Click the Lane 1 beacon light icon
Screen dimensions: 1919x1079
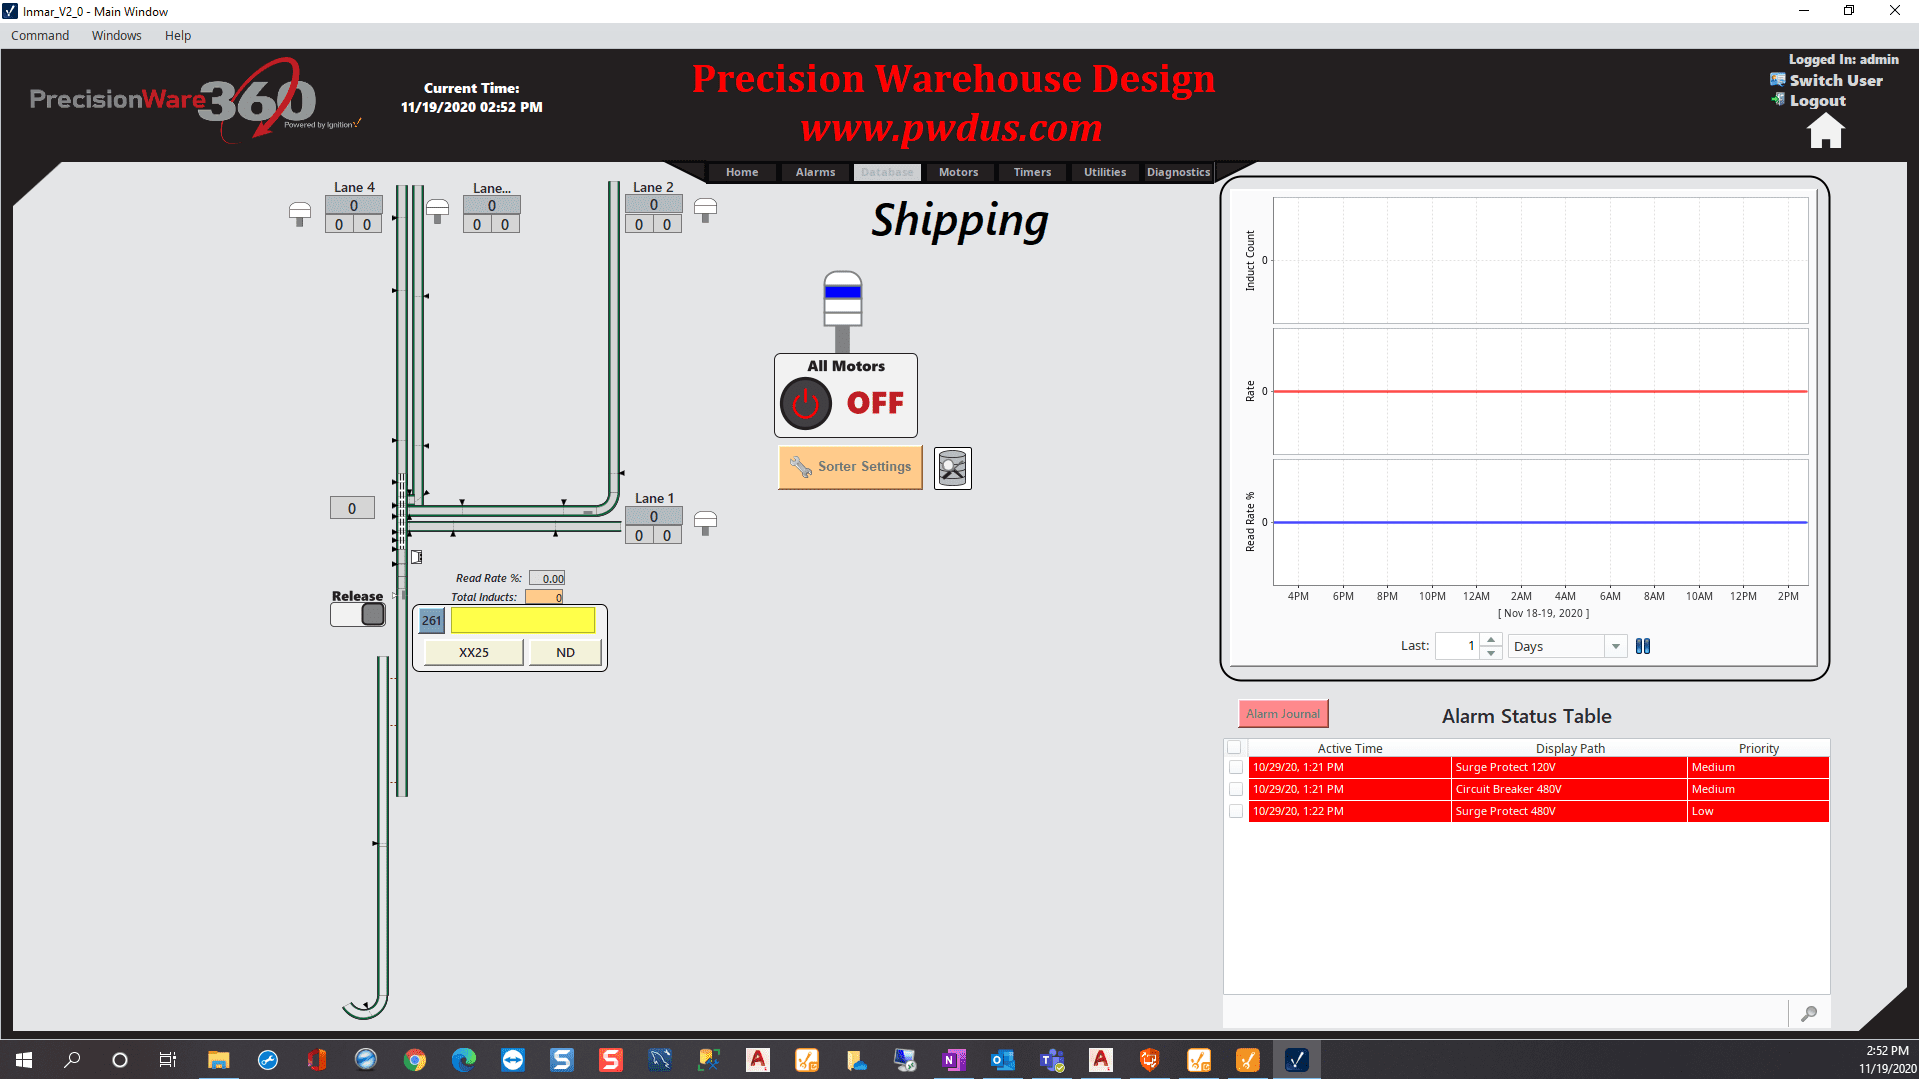click(x=705, y=523)
